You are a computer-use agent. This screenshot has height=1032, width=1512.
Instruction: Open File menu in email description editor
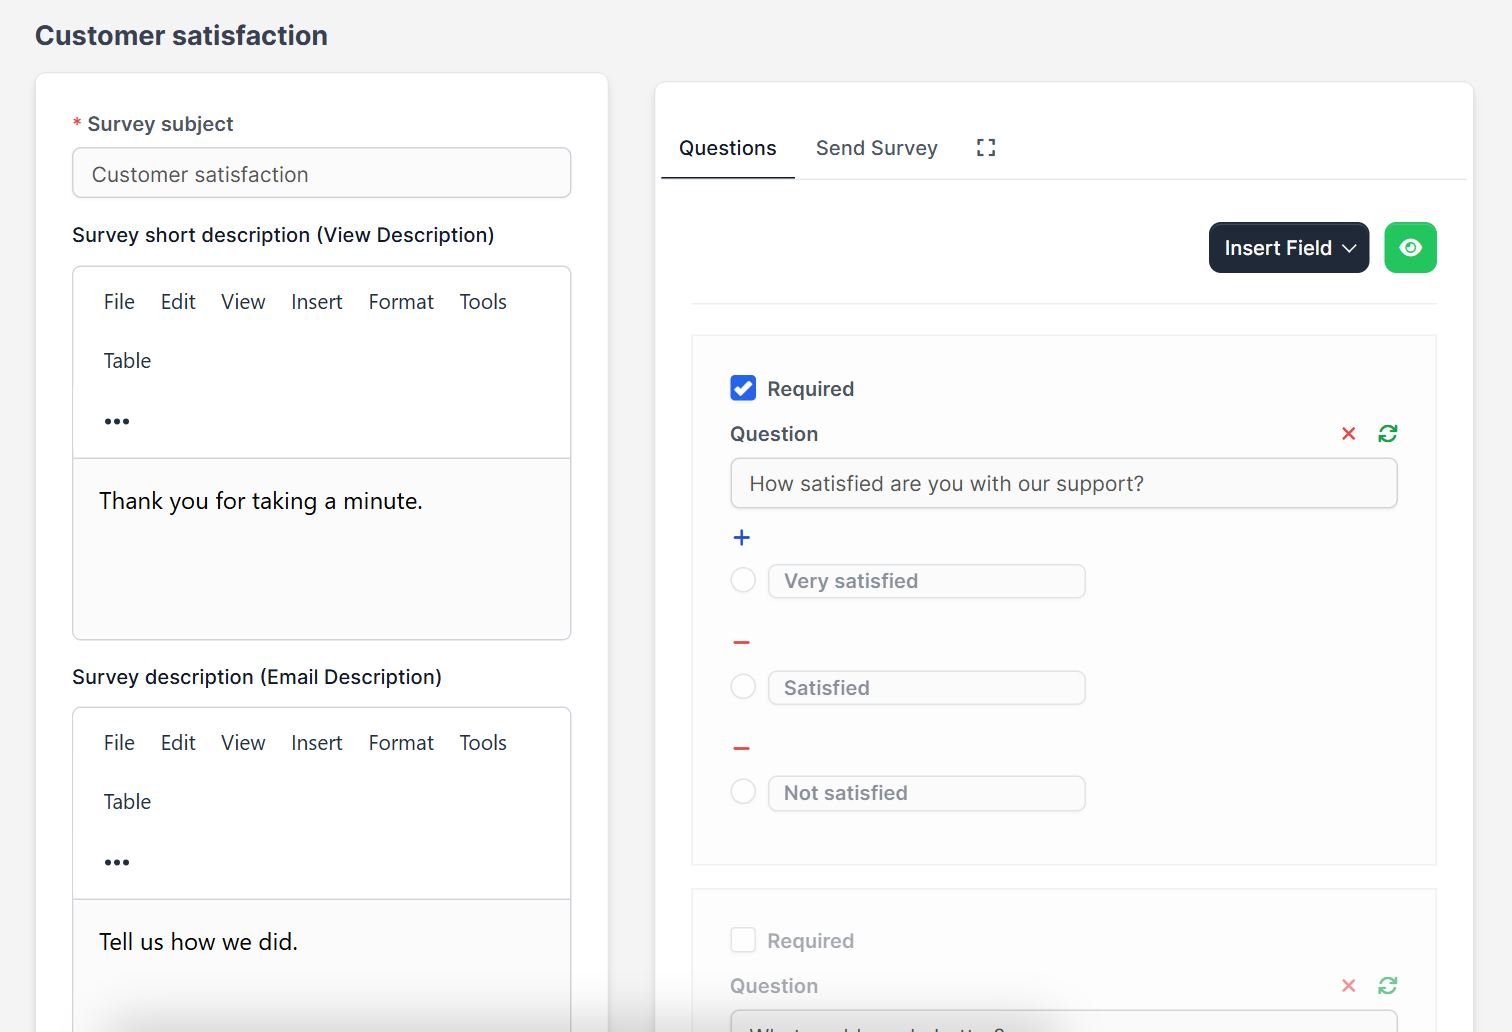119,743
